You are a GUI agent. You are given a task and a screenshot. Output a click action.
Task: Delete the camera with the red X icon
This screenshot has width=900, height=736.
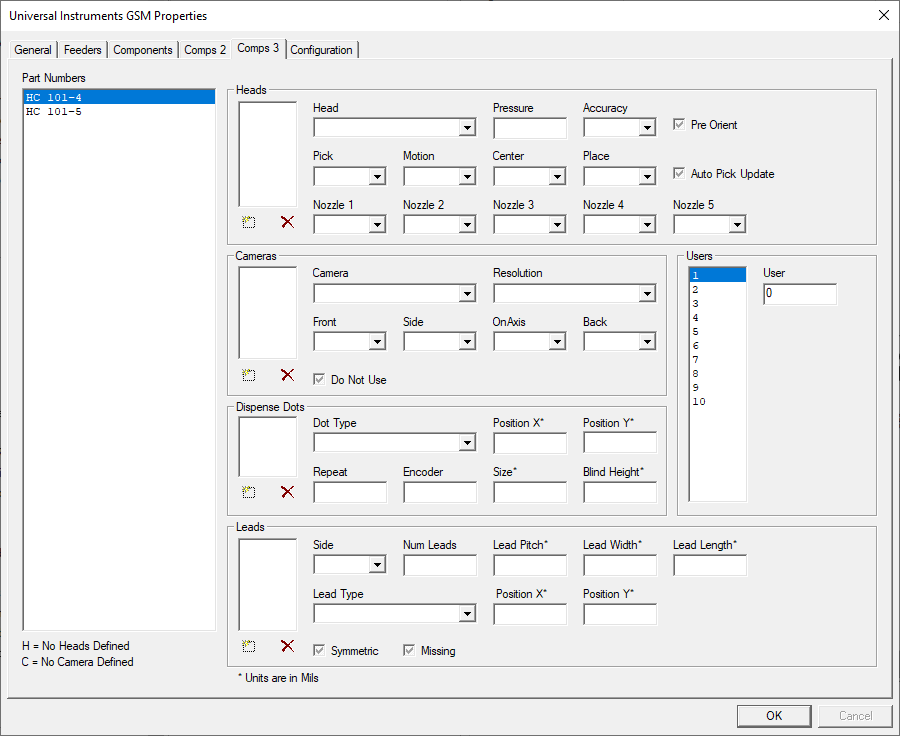tap(287, 374)
